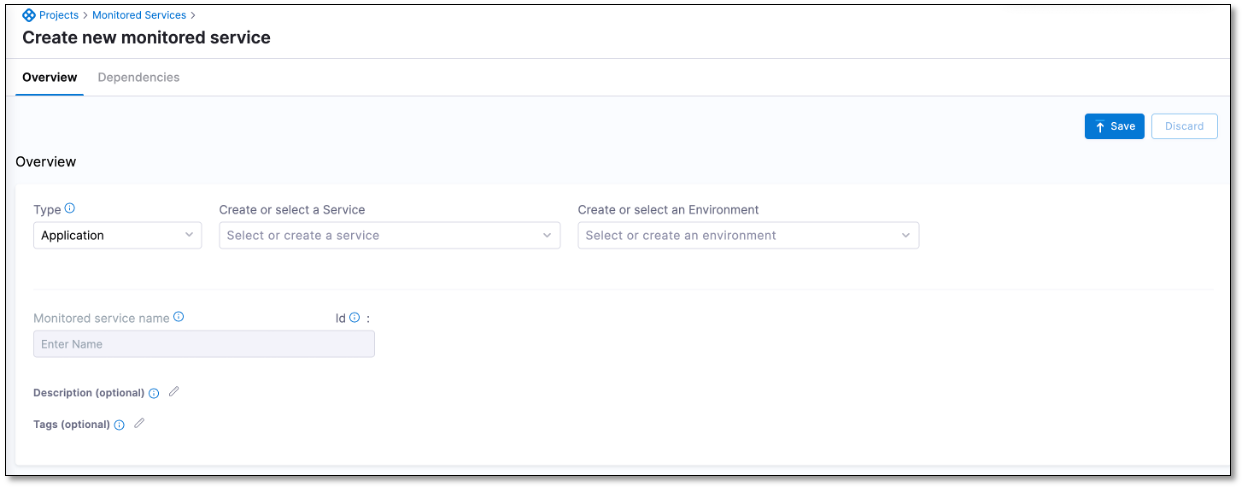Click the info icon next to Id

(x=355, y=318)
